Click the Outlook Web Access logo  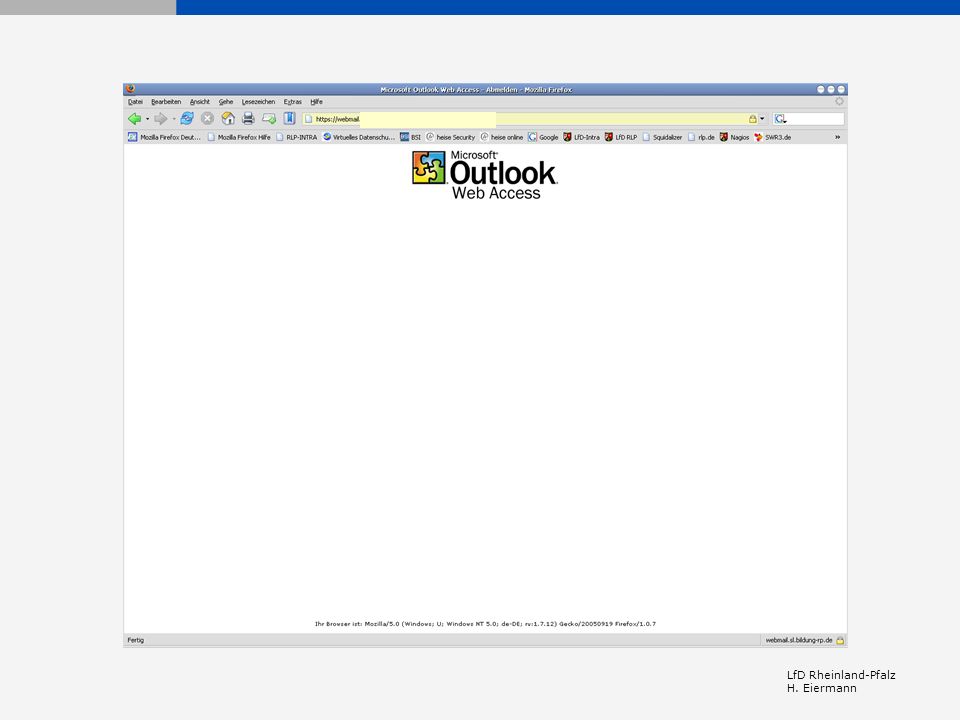(x=484, y=175)
